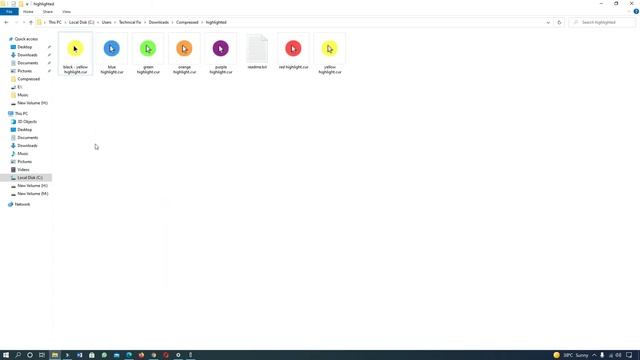
Task: Open Desktop under Quick access
Action: coord(24,47)
